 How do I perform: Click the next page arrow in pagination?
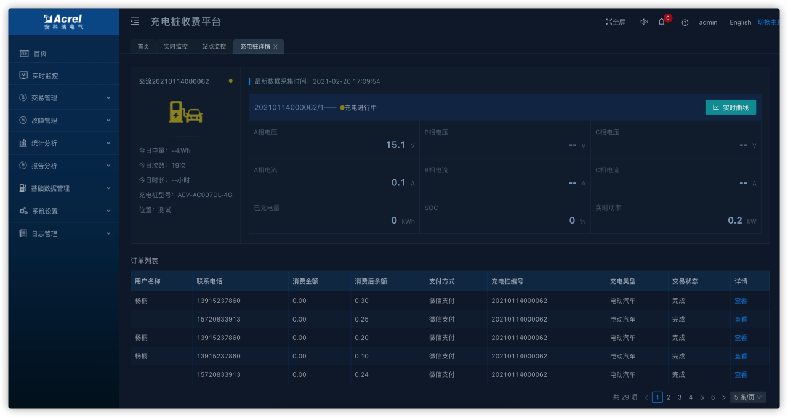[x=725, y=397]
